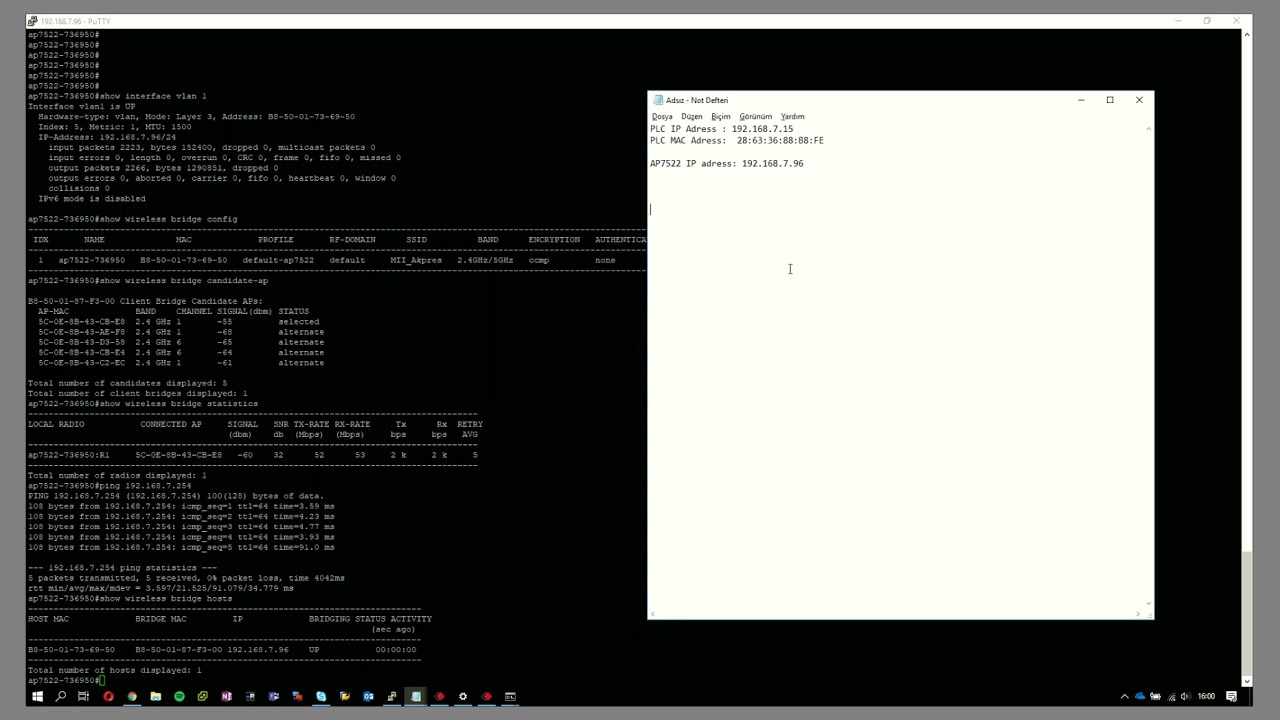Show hidden system tray icons

coord(1124,696)
